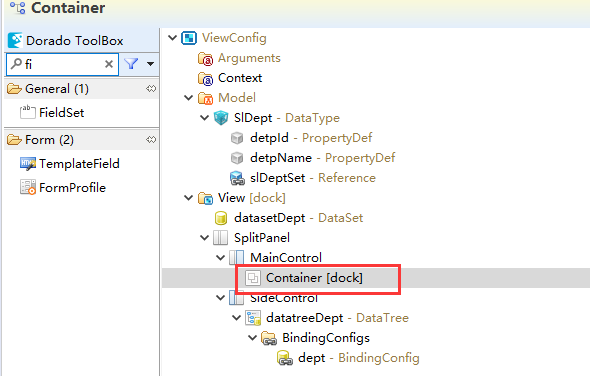Click the TemplateField toolbox icon

(28, 164)
